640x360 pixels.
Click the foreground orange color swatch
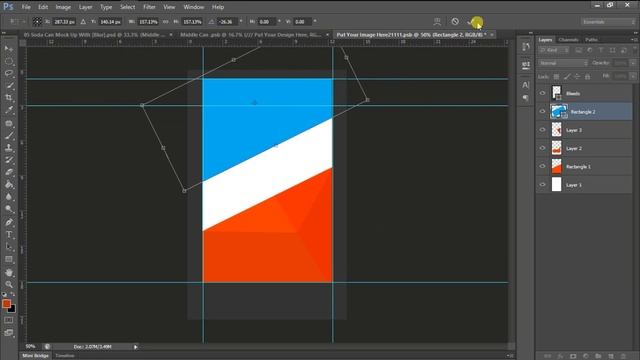click(x=6, y=304)
